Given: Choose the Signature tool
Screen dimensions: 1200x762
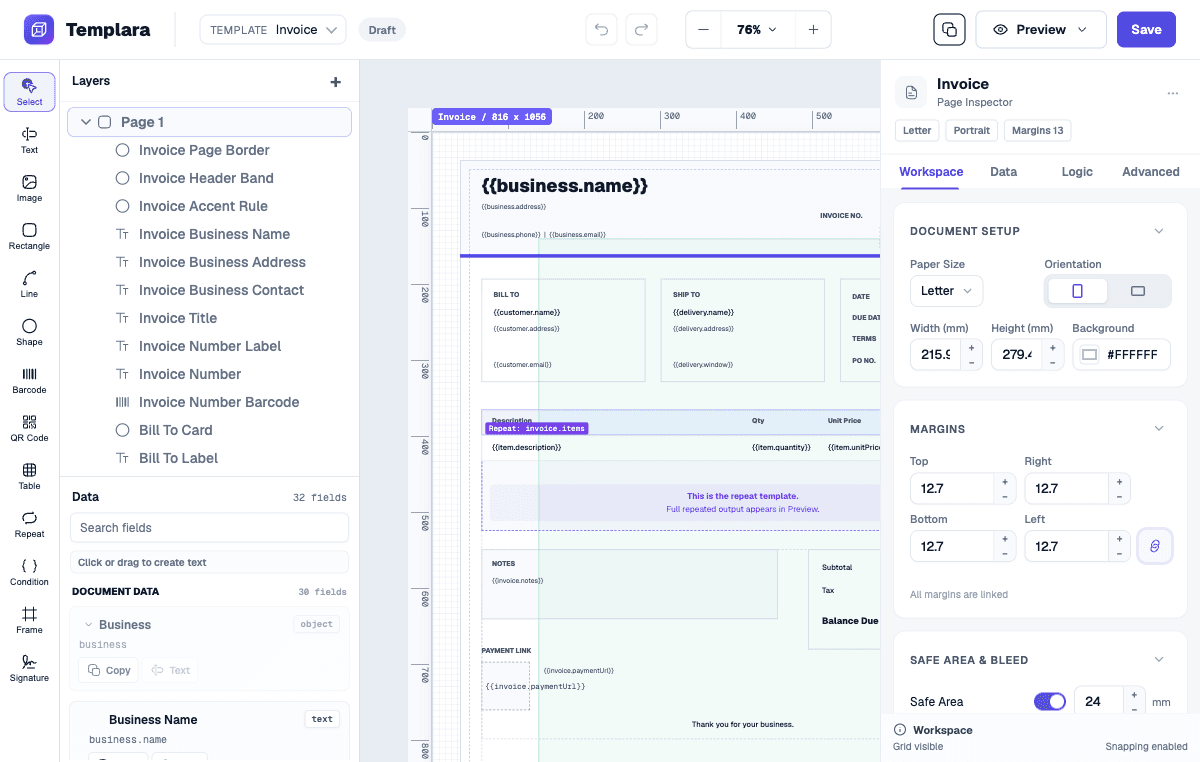Looking at the screenshot, I should (x=29, y=668).
